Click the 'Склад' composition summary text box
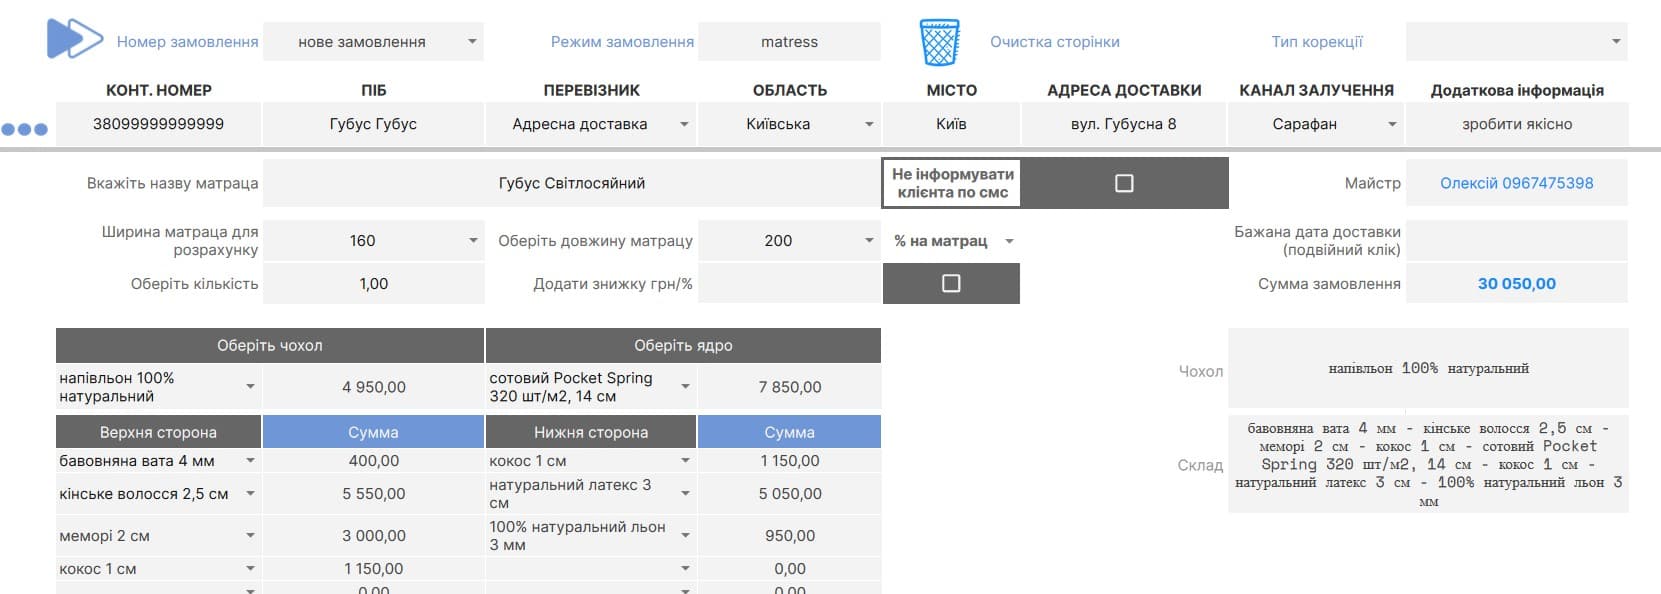Screen dimensions: 1661x594 (1428, 464)
